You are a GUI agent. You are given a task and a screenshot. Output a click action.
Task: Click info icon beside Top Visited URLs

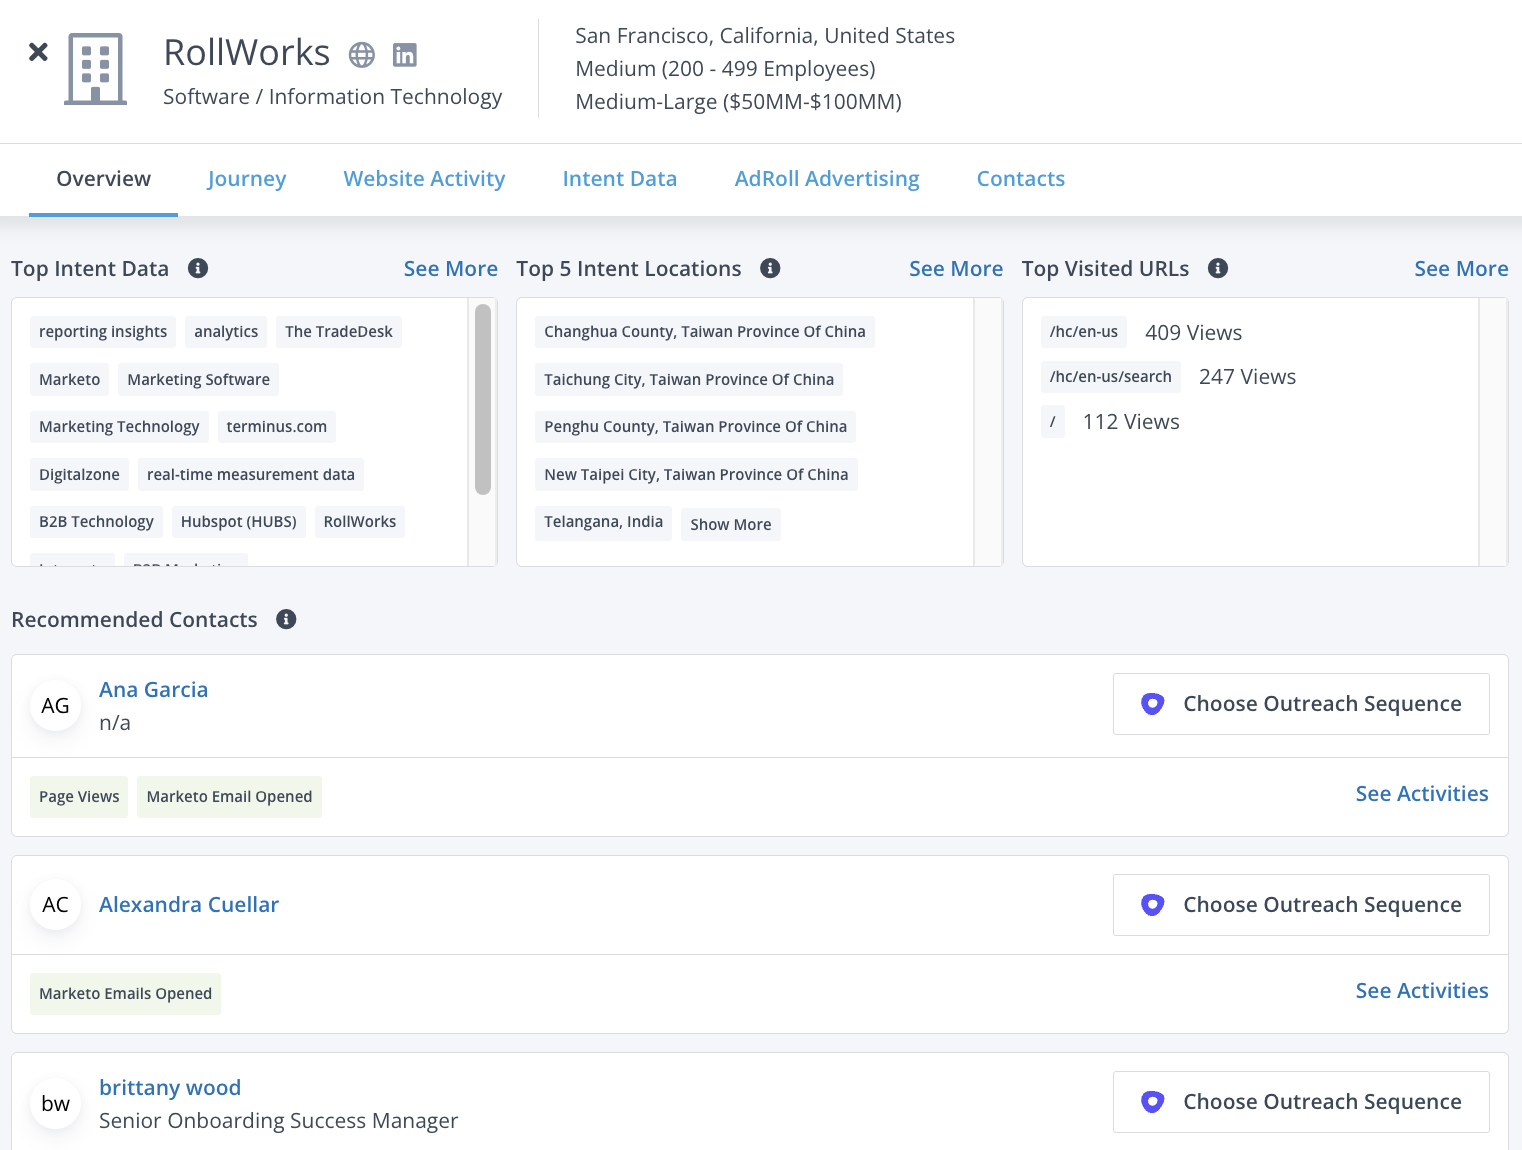point(1218,268)
